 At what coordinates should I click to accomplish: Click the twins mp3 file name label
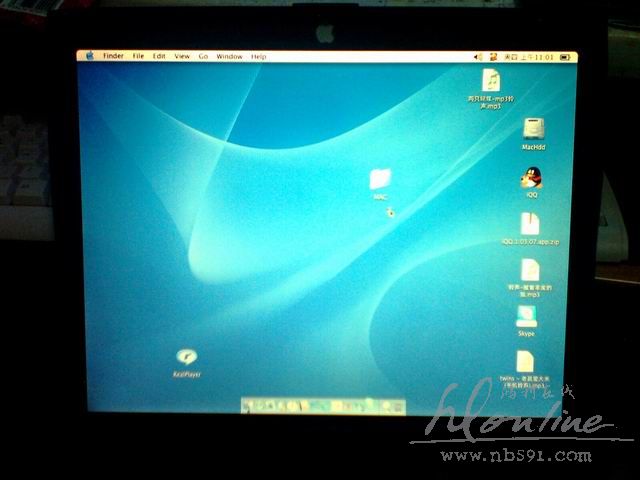click(525, 382)
